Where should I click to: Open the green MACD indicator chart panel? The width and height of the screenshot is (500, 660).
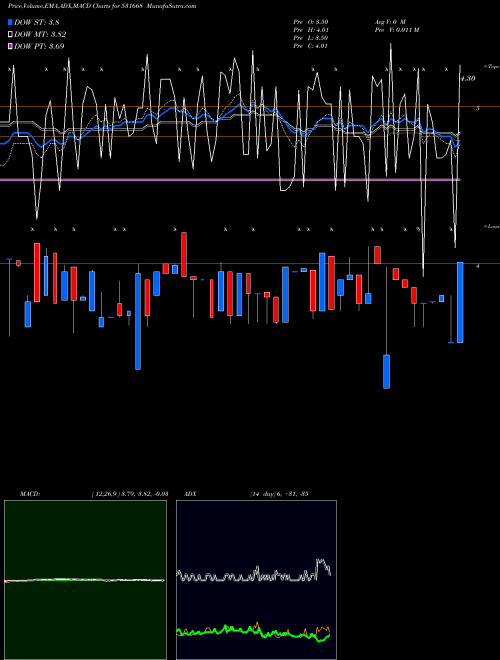(x=85, y=580)
